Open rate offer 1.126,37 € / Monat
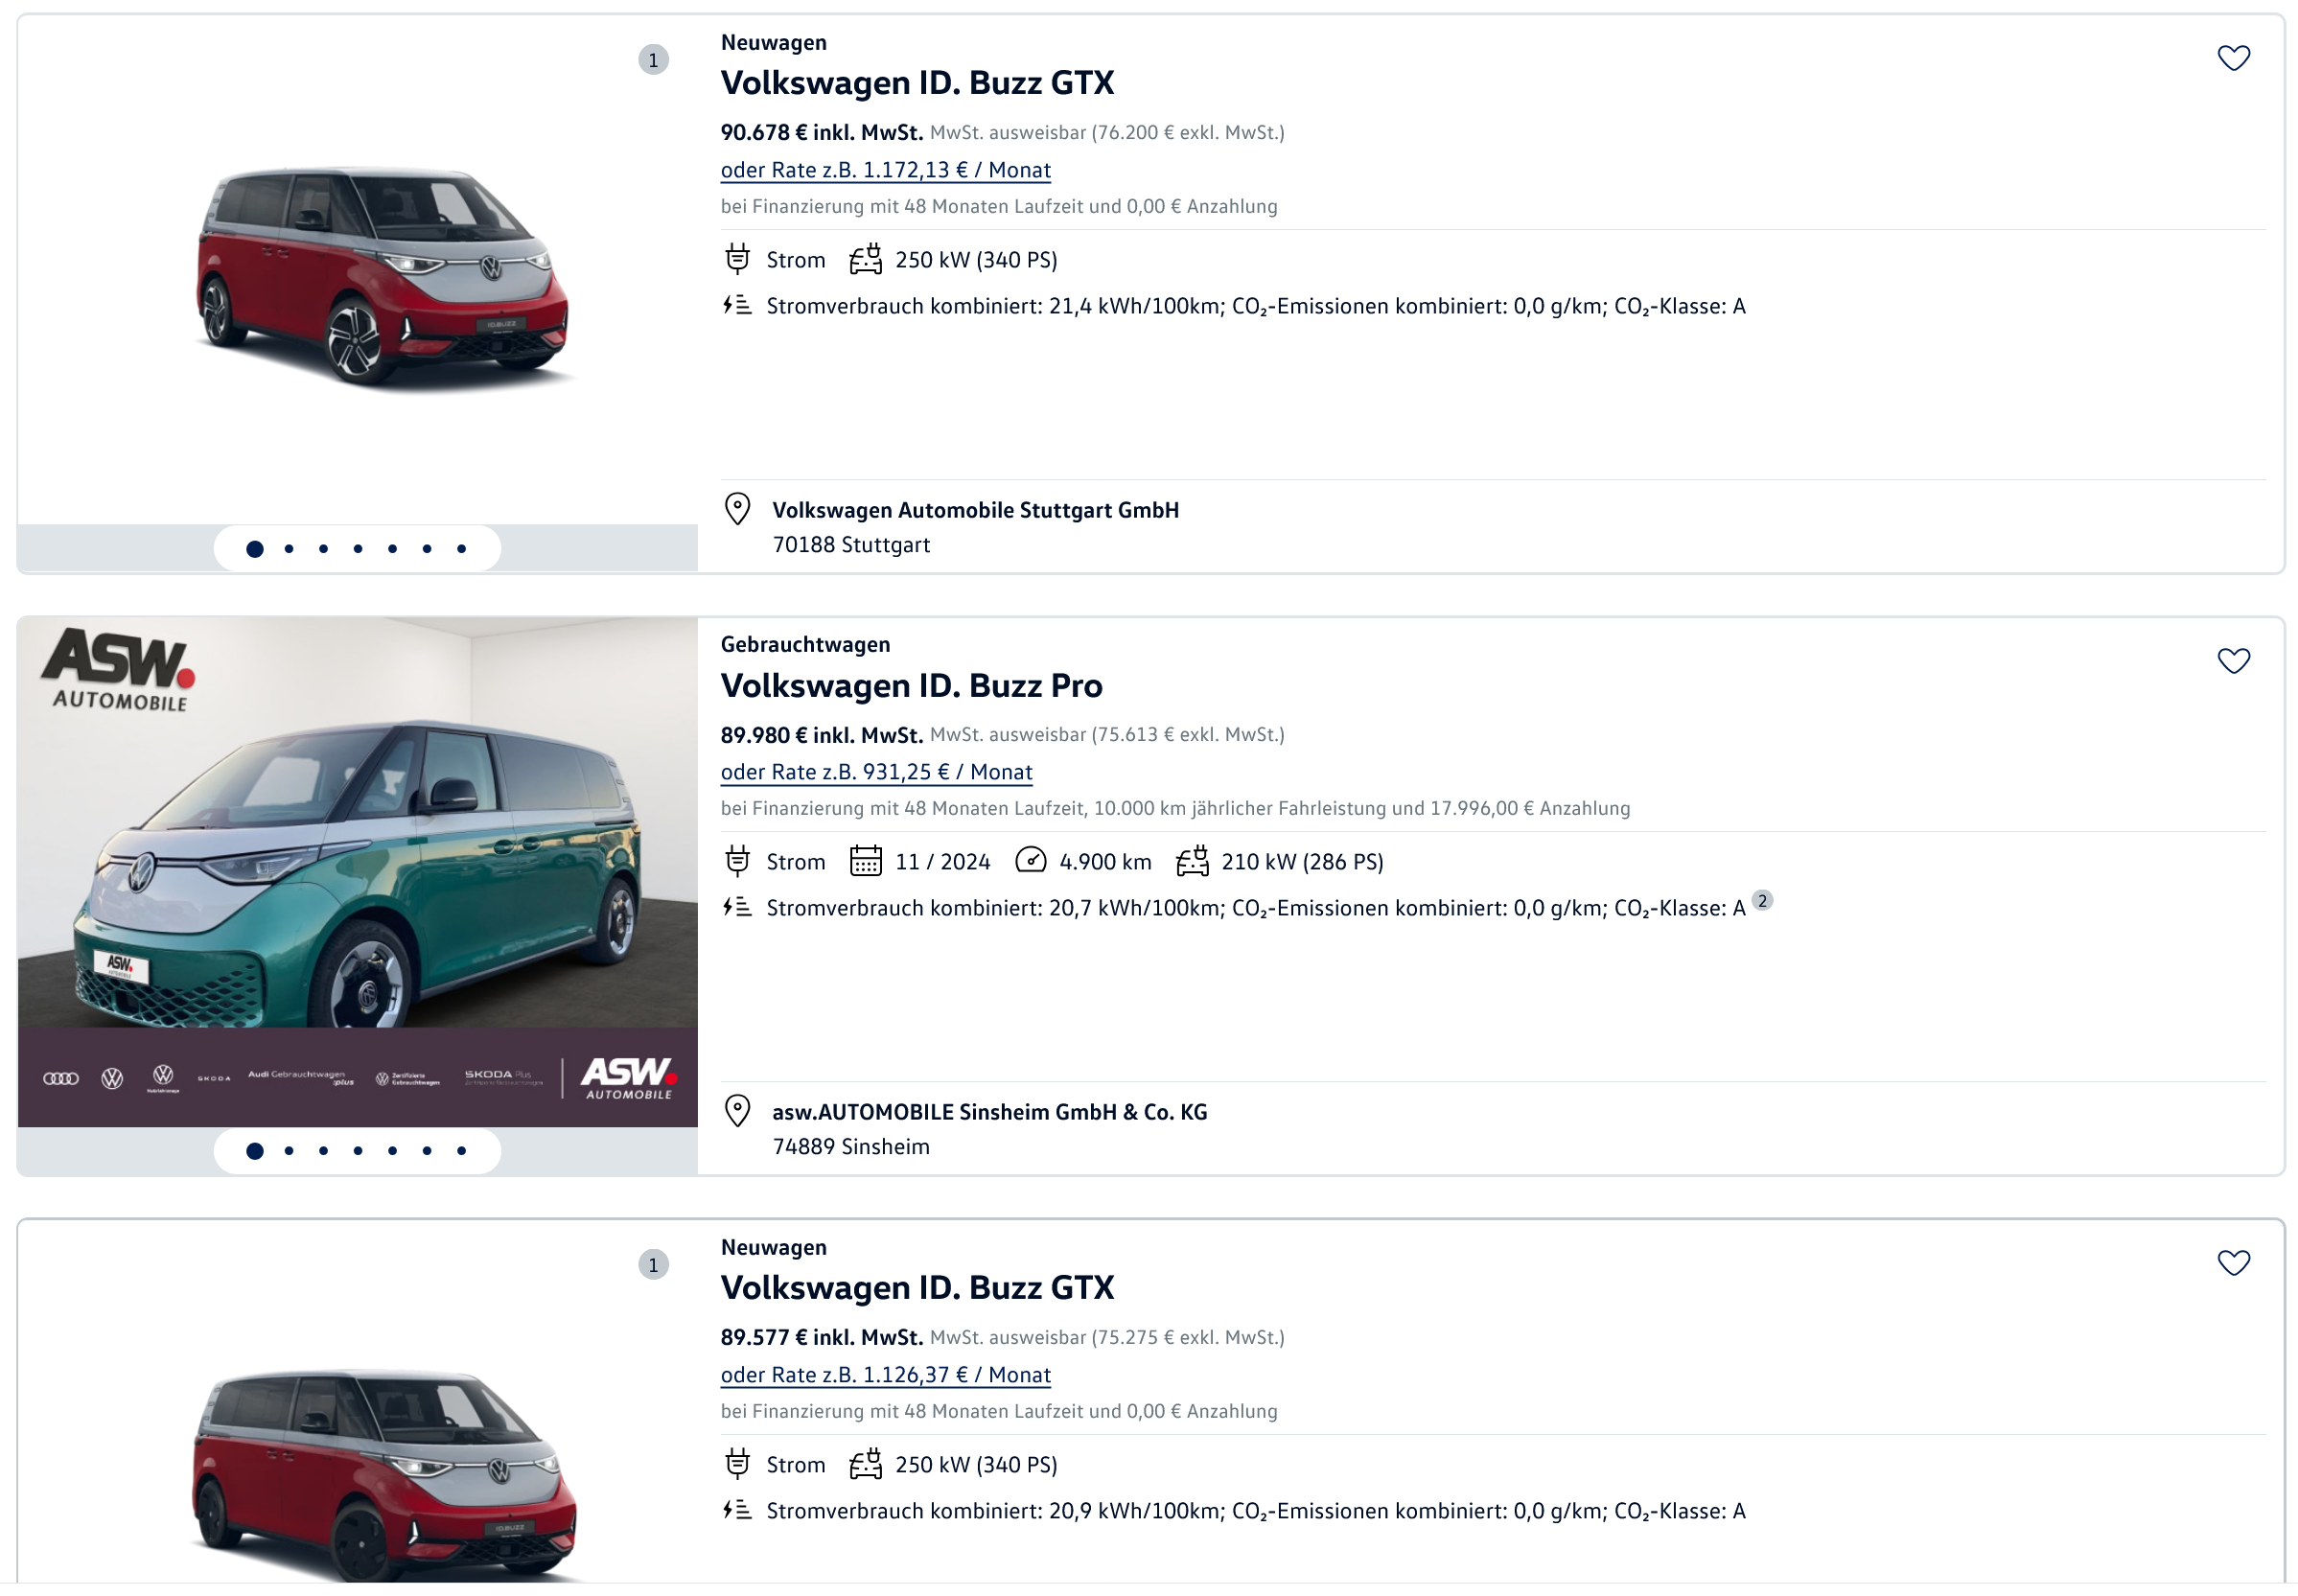Image resolution: width=2298 pixels, height=1596 pixels. click(x=885, y=1374)
